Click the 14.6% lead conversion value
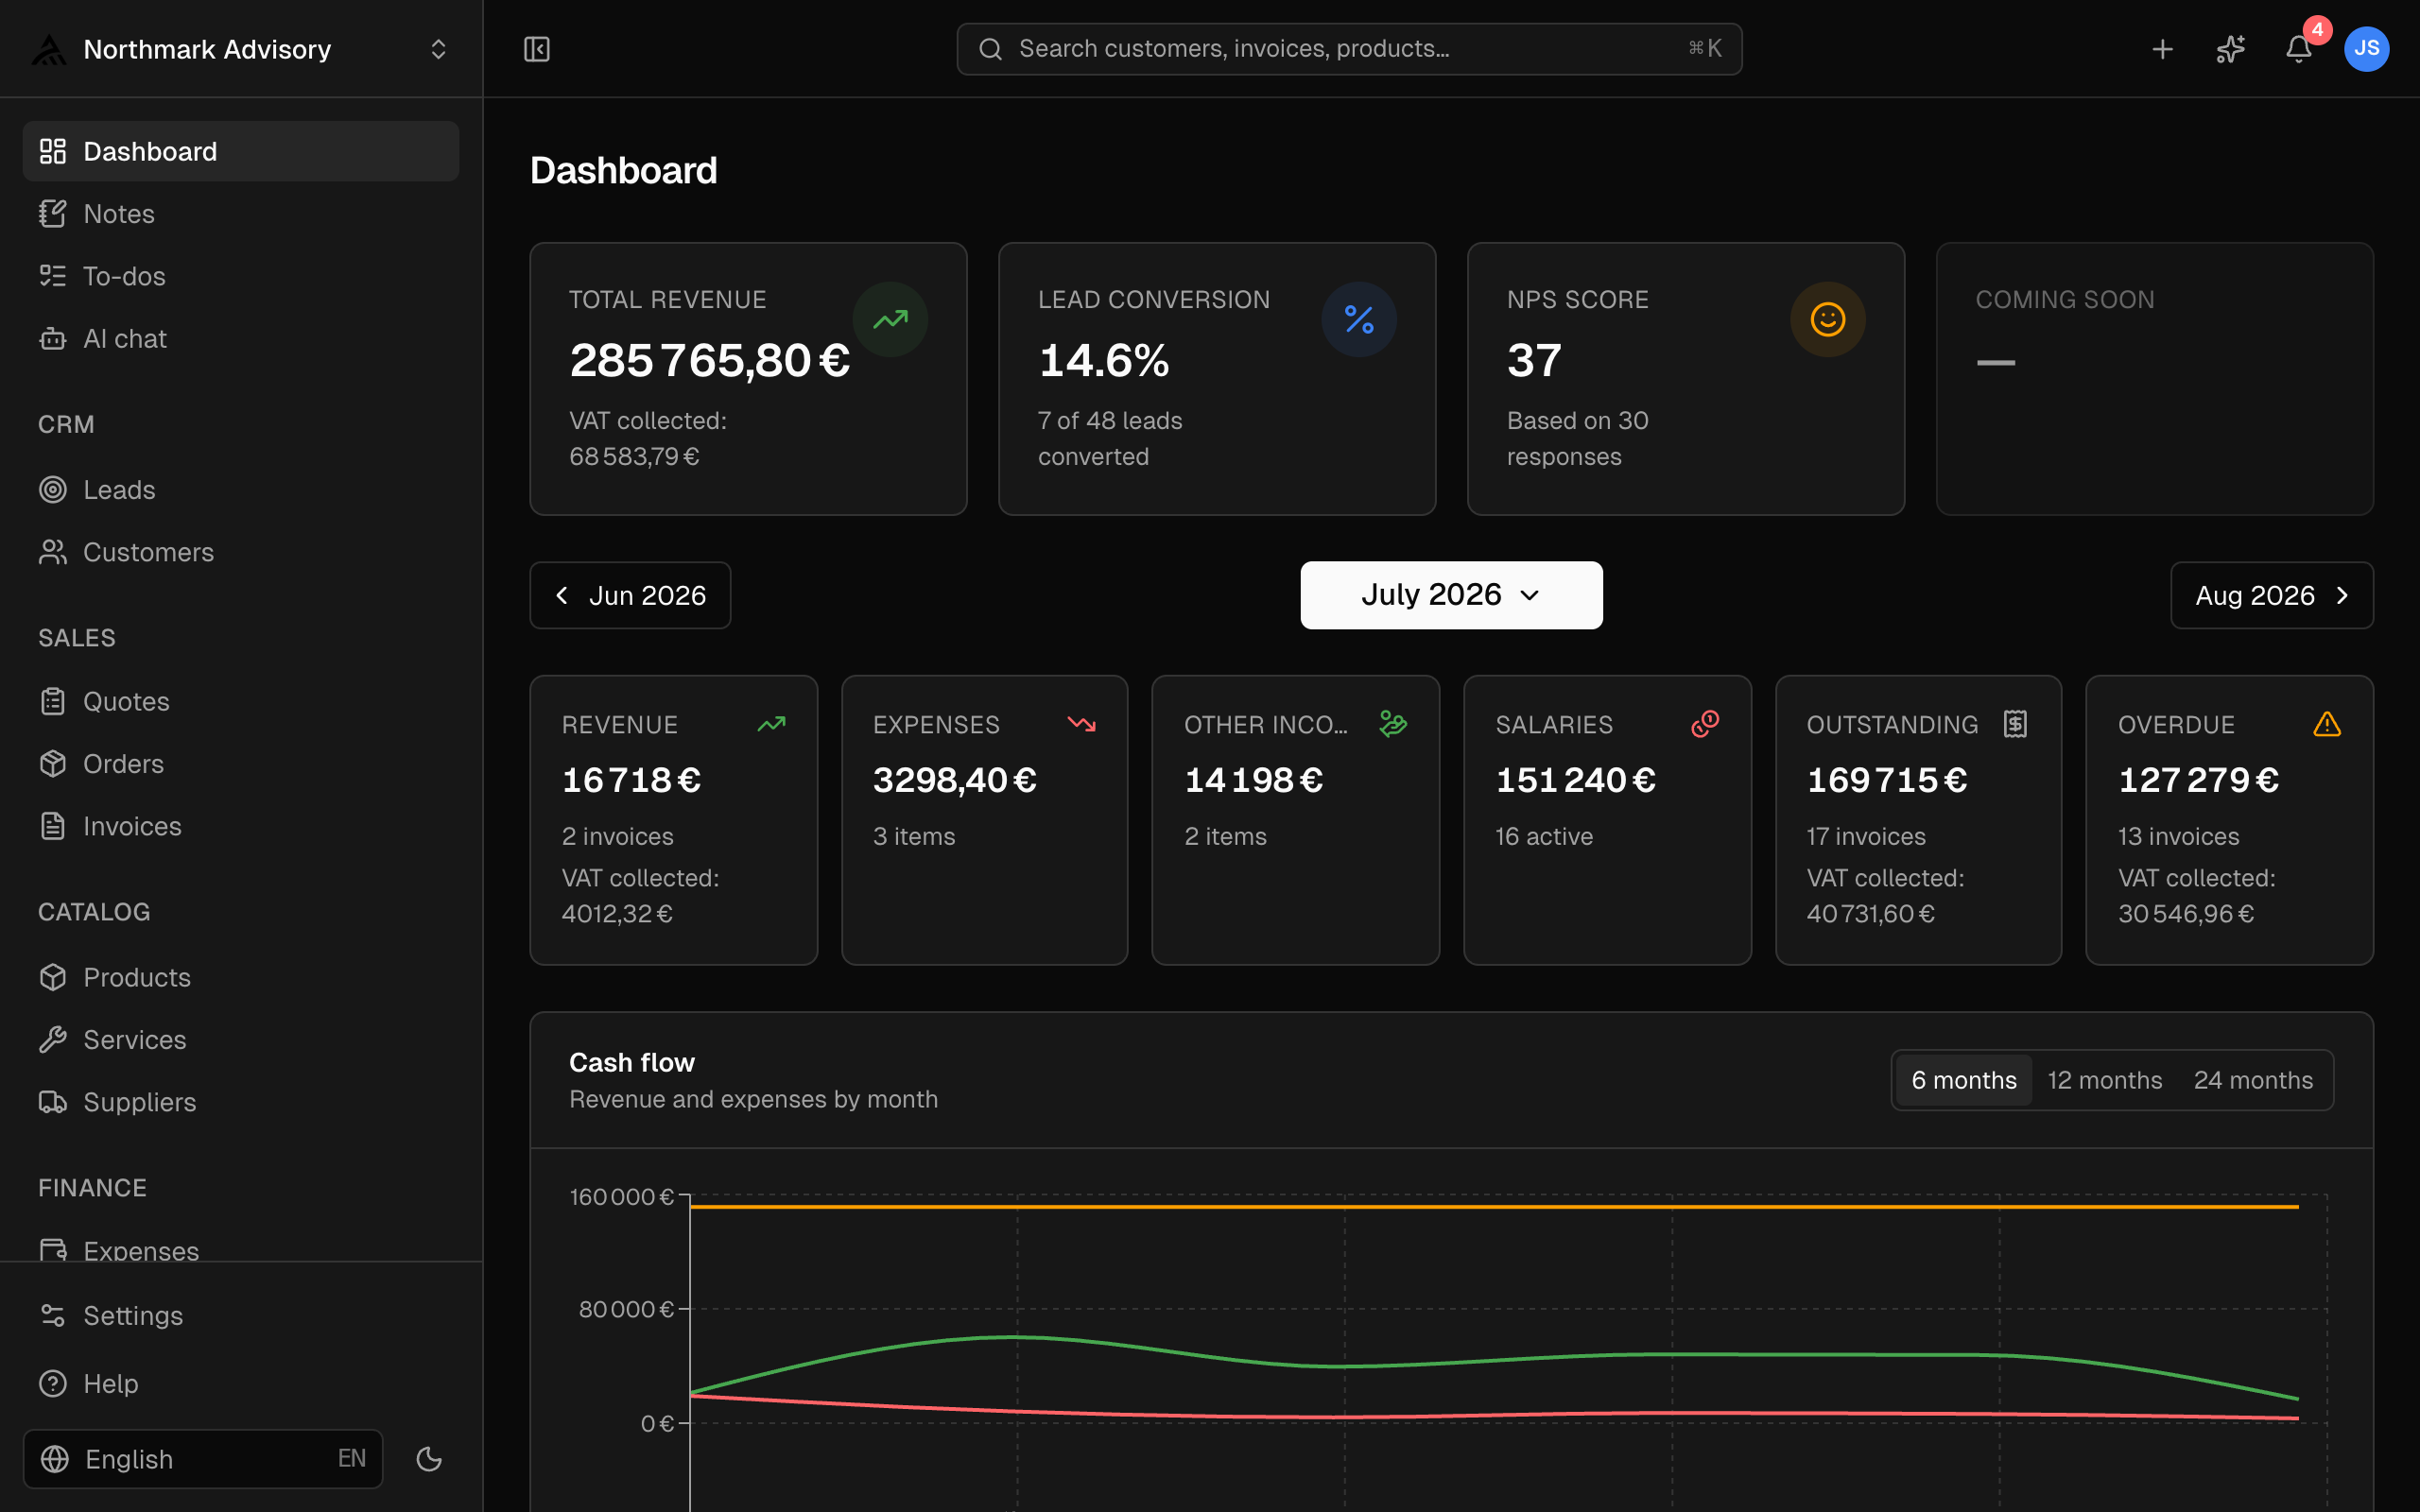This screenshot has height=1512, width=2420. (1103, 360)
